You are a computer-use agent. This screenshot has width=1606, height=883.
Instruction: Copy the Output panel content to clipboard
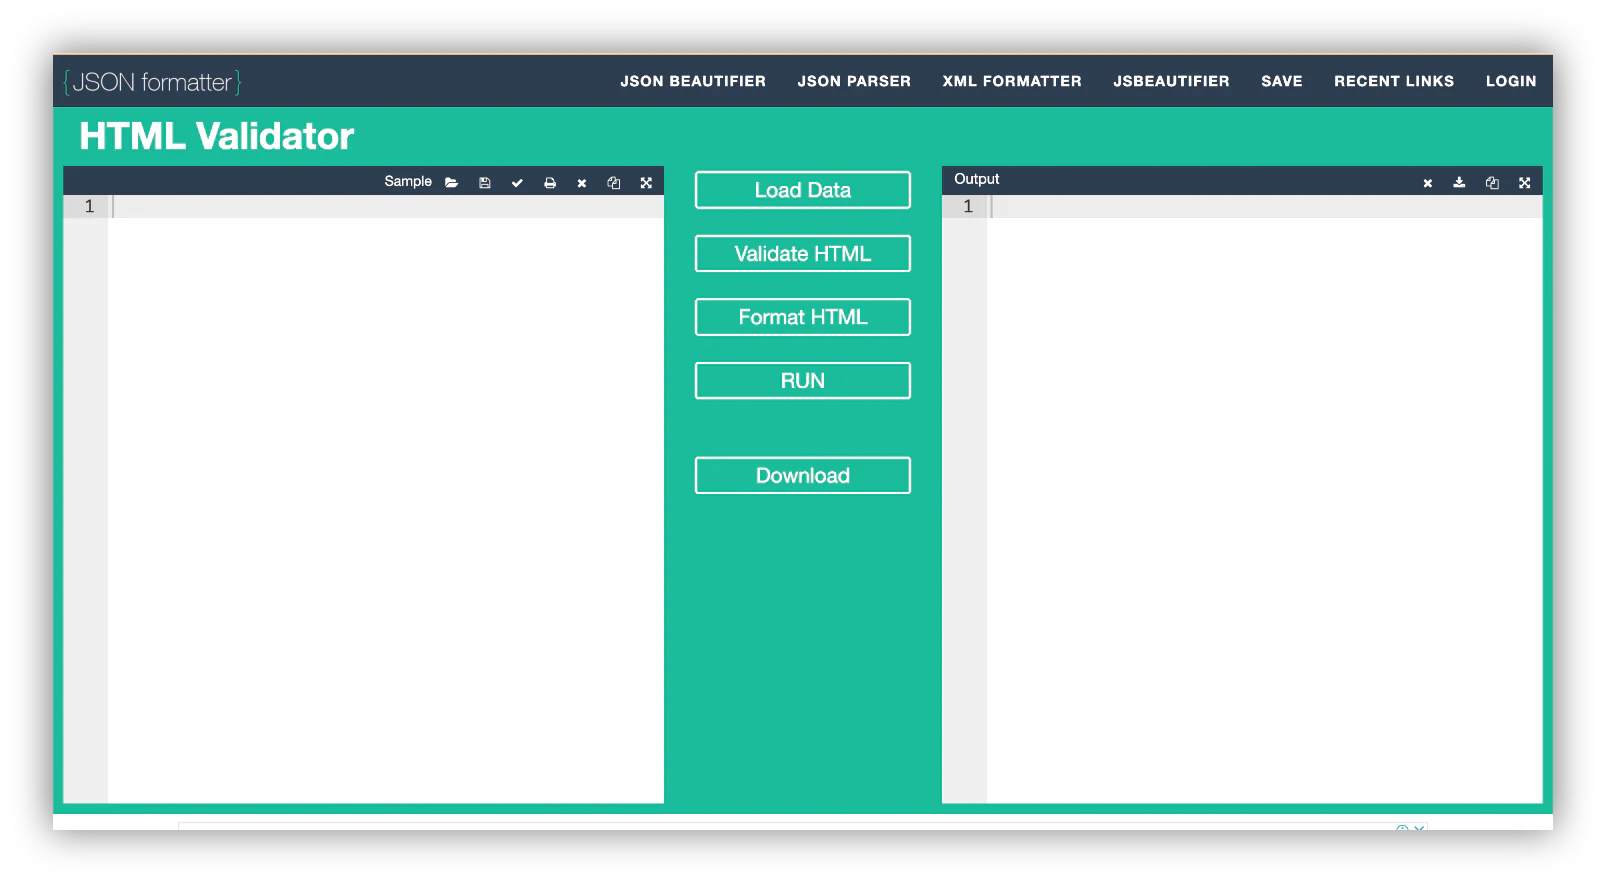tap(1492, 183)
